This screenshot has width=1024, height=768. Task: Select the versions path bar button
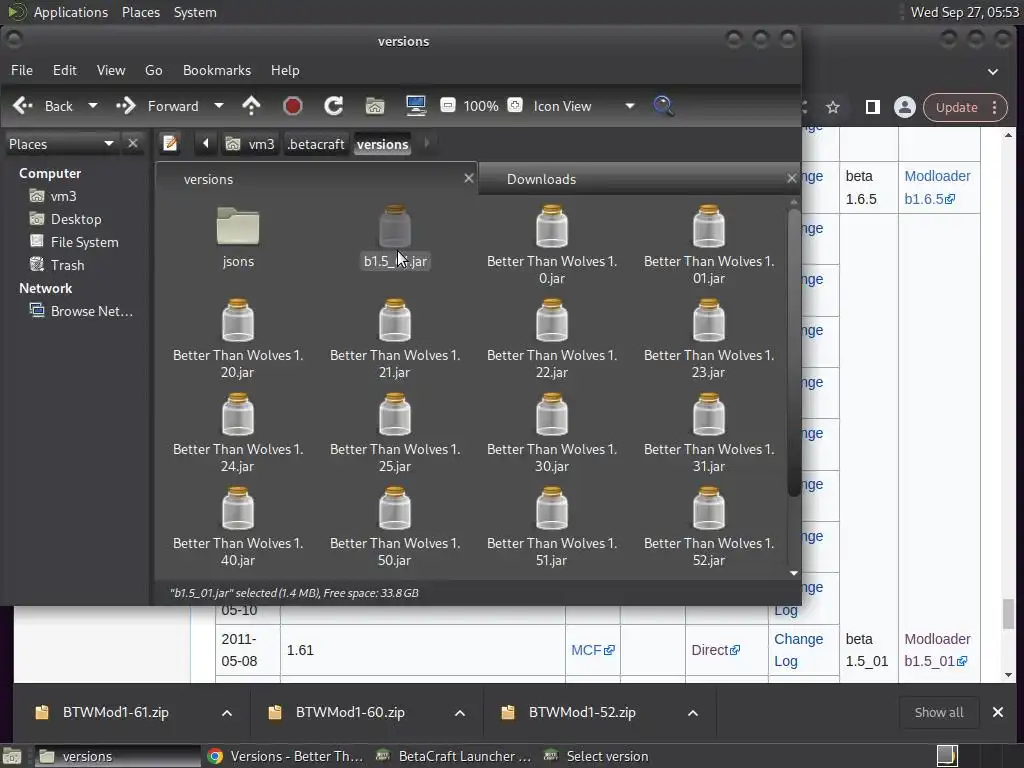click(x=383, y=144)
